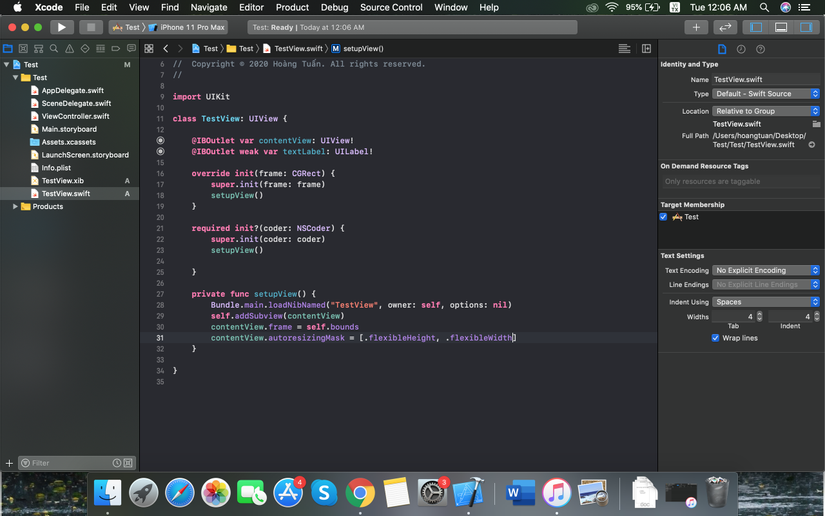Click the Run (play) button
The width and height of the screenshot is (825, 516).
click(x=61, y=27)
